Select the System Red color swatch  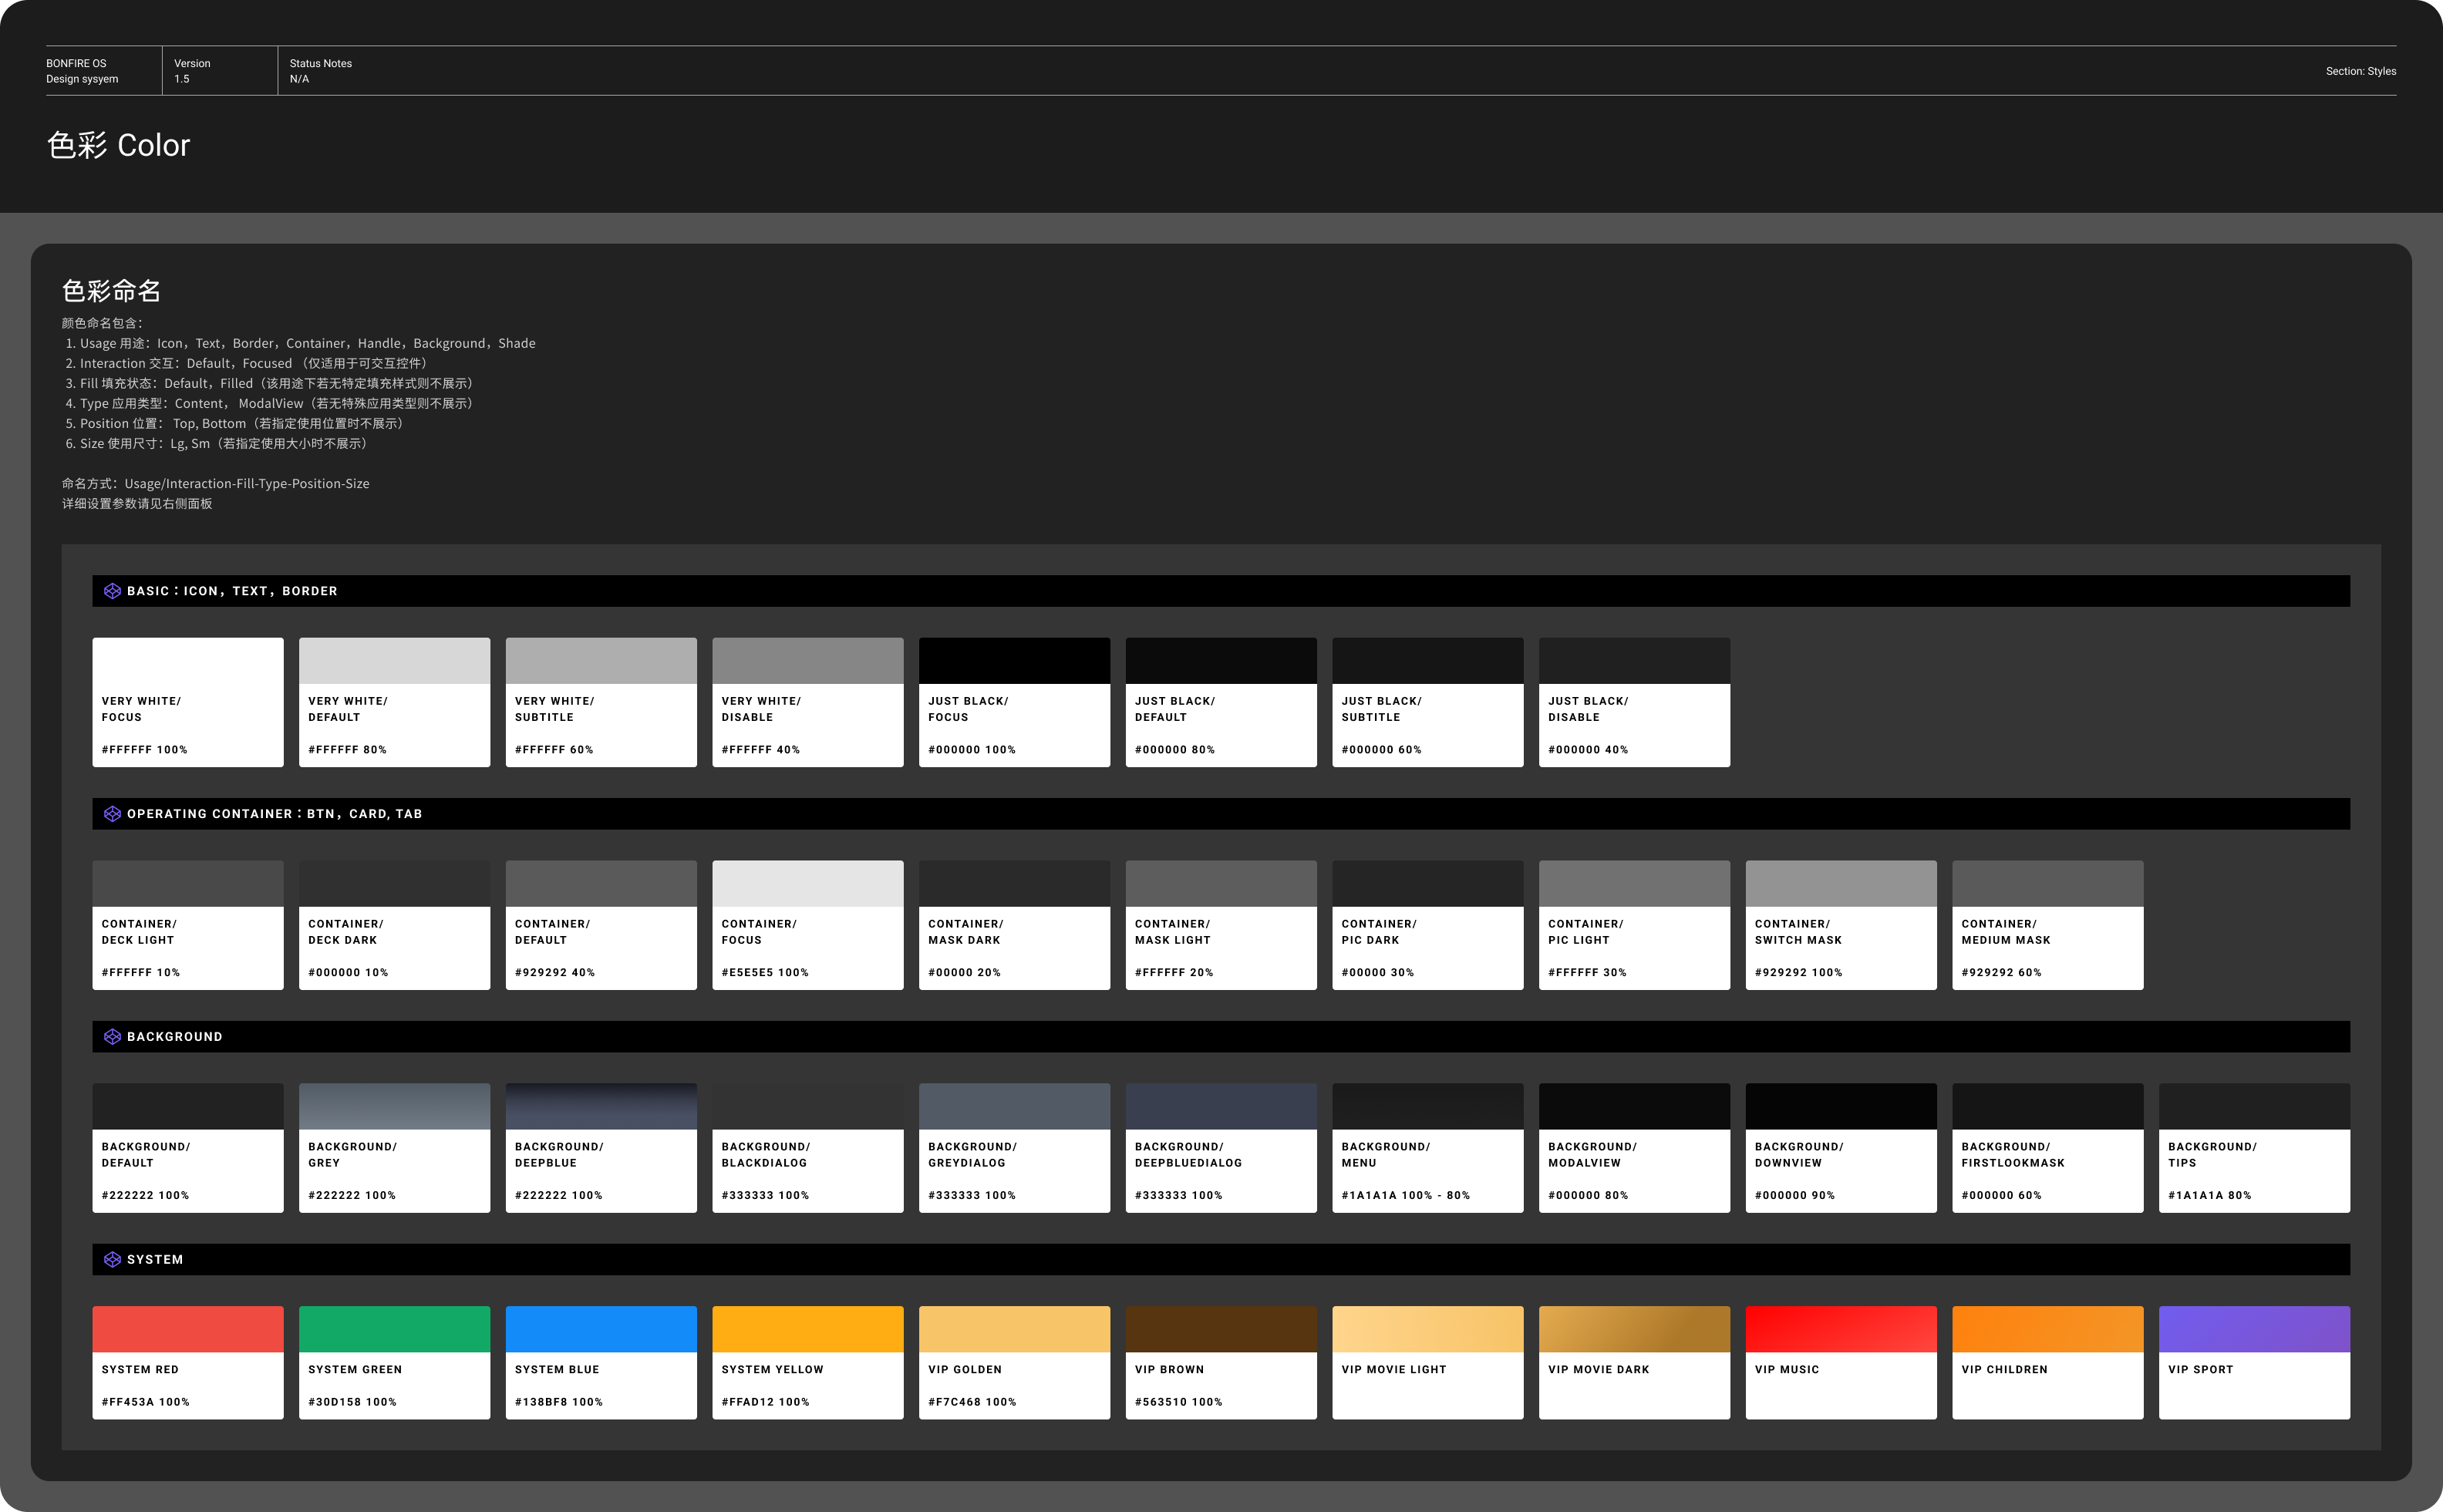[187, 1329]
